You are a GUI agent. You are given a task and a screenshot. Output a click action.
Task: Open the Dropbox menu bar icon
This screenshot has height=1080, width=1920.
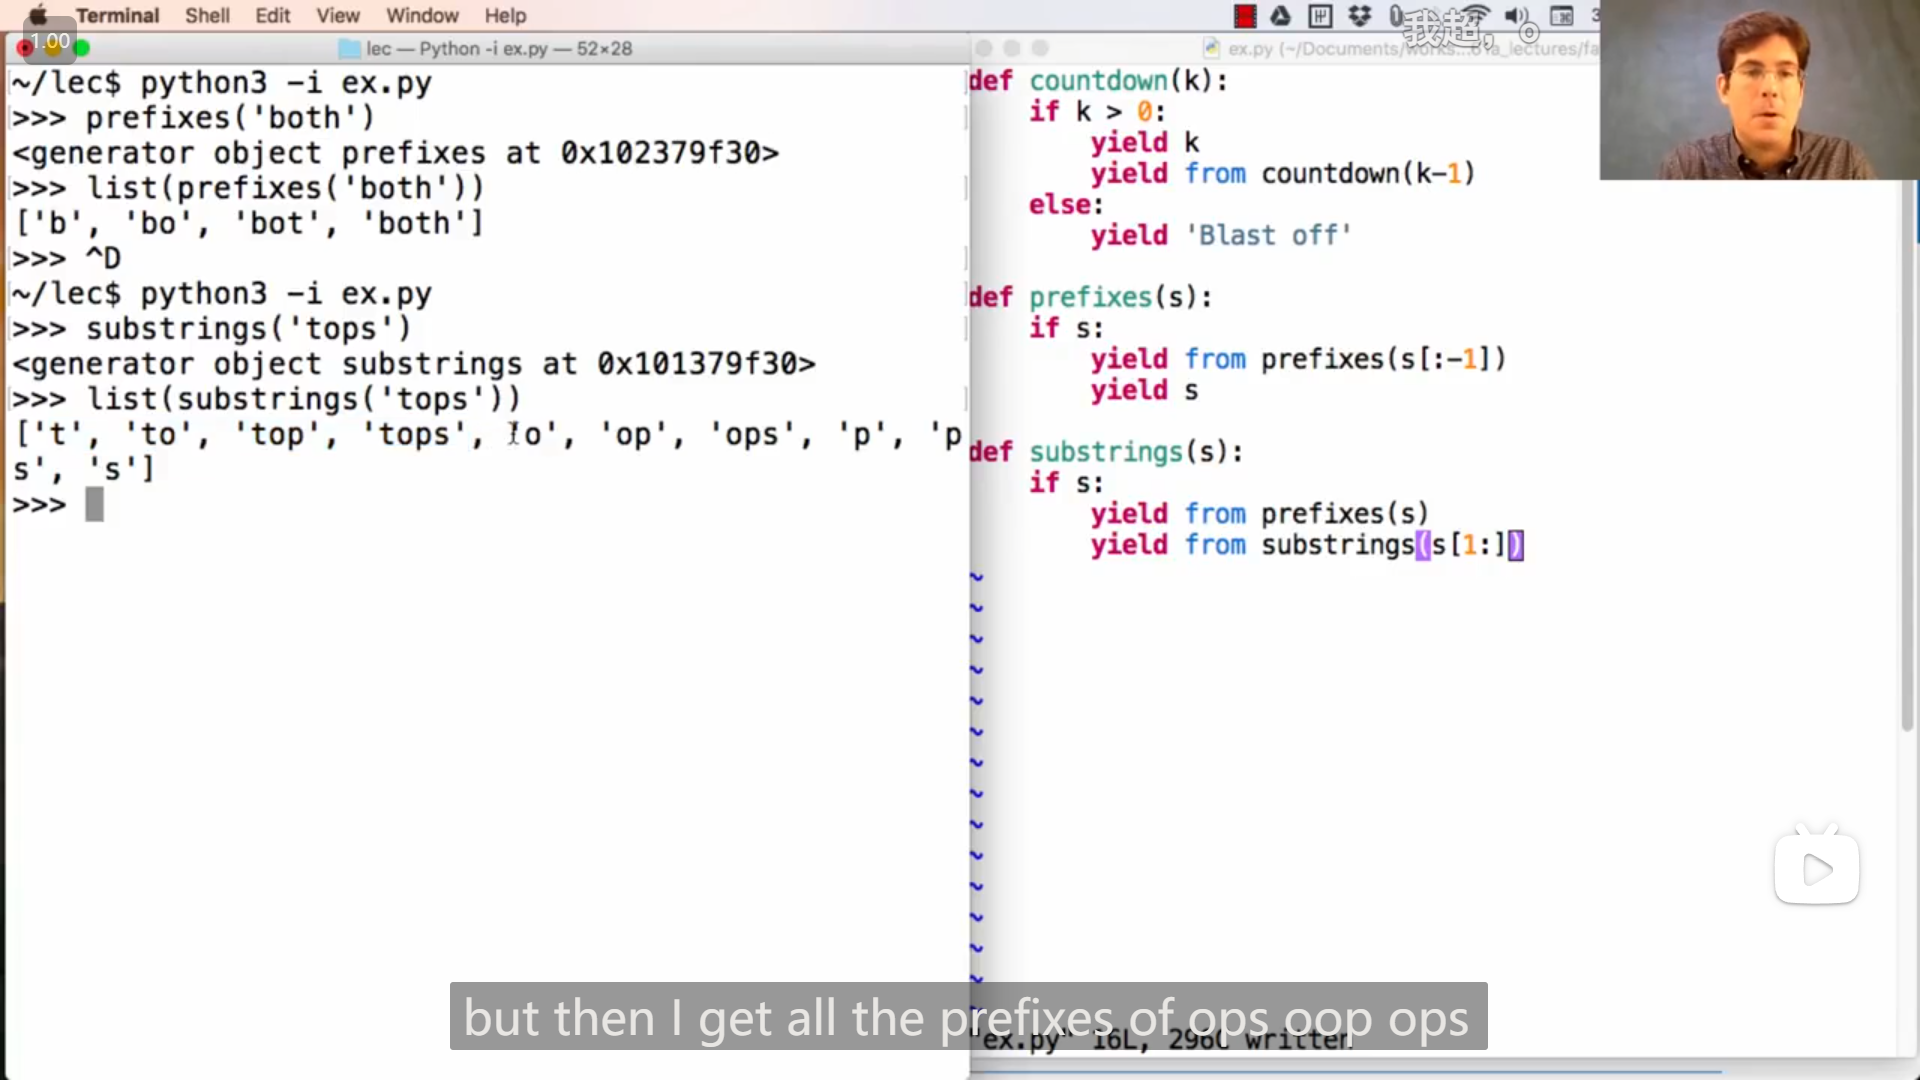click(x=1359, y=16)
